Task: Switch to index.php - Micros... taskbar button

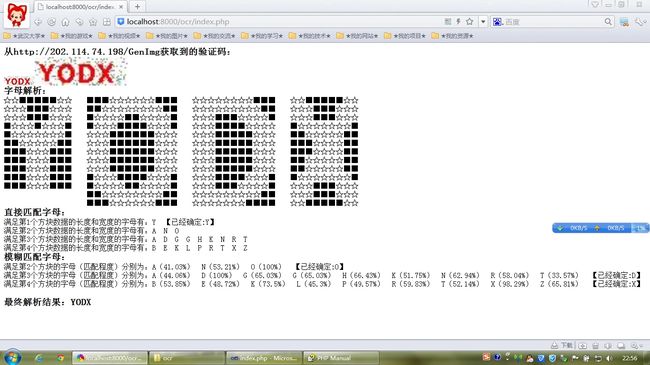Action: tap(264, 358)
